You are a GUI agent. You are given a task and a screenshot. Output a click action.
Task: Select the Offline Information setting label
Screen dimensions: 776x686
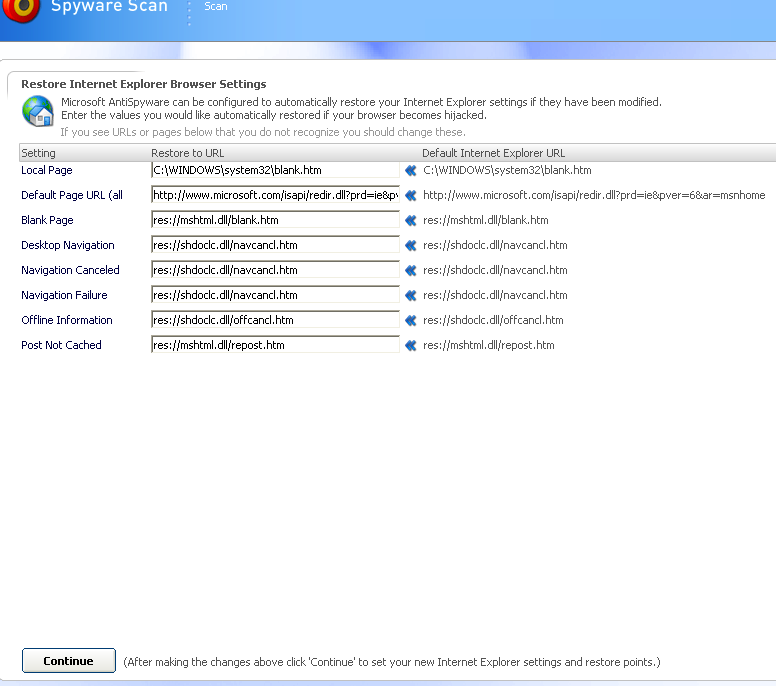[x=67, y=320]
